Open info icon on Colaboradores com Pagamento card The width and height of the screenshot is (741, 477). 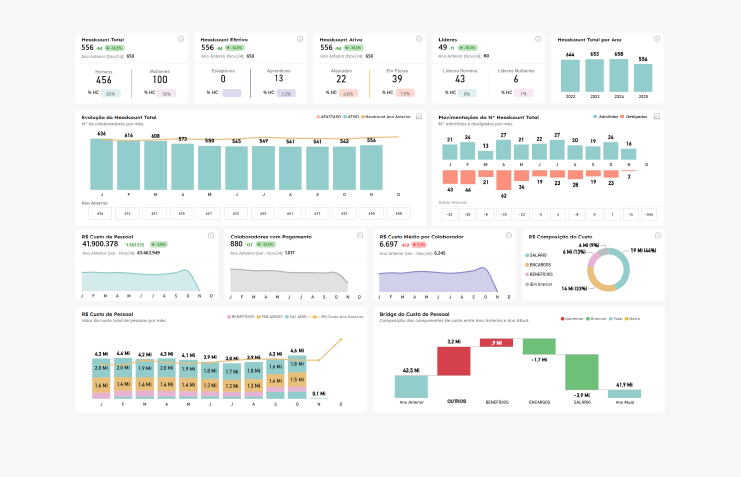click(x=360, y=235)
